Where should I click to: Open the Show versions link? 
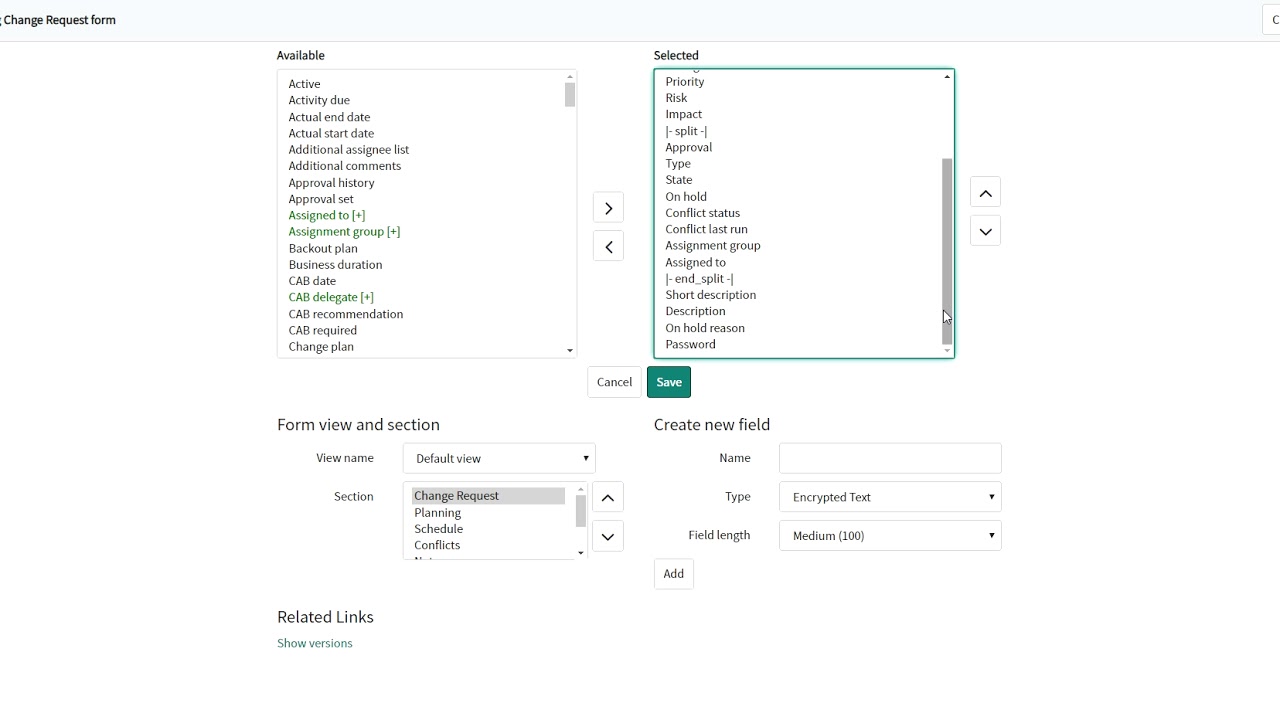tap(315, 643)
